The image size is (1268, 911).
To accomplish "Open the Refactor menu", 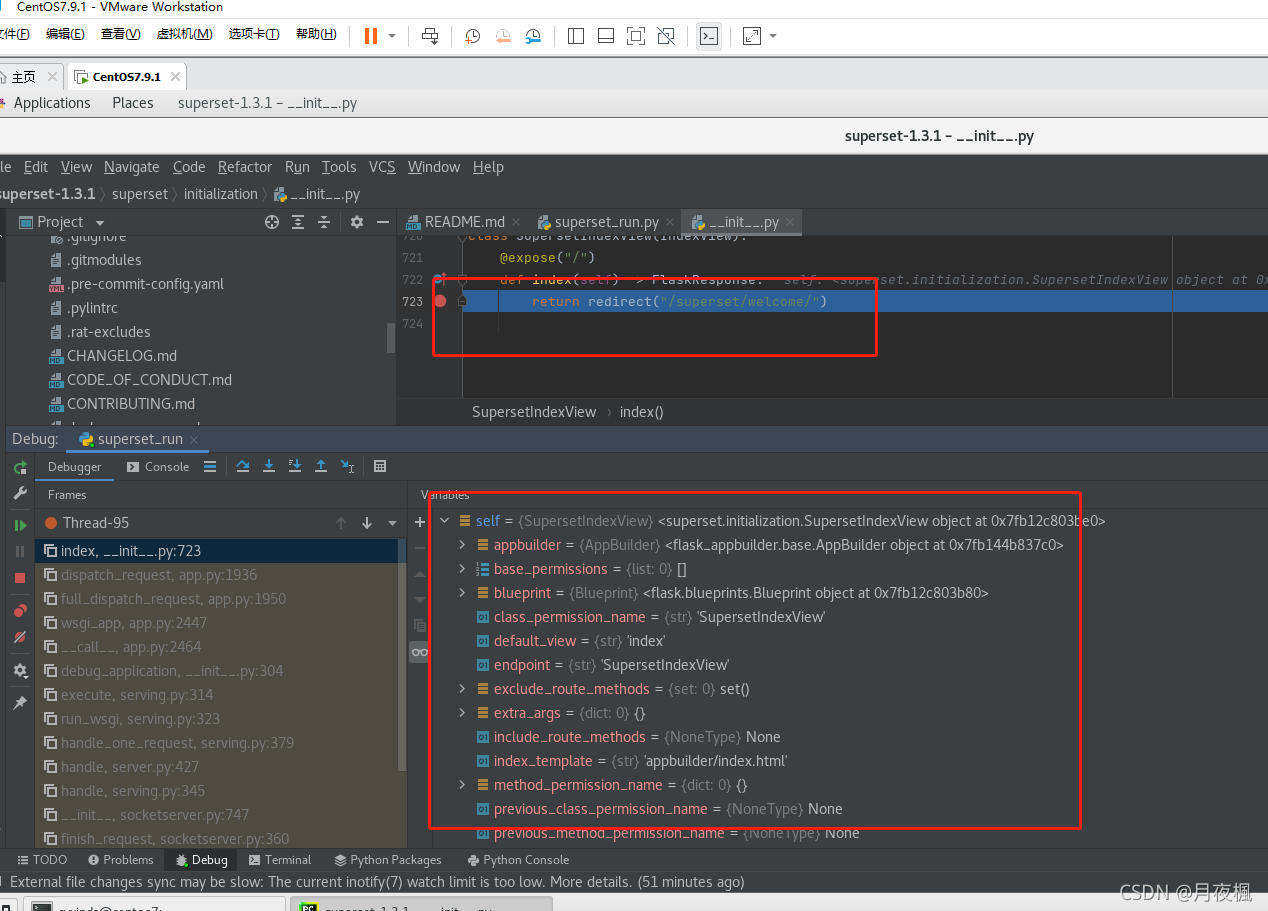I will pos(245,167).
